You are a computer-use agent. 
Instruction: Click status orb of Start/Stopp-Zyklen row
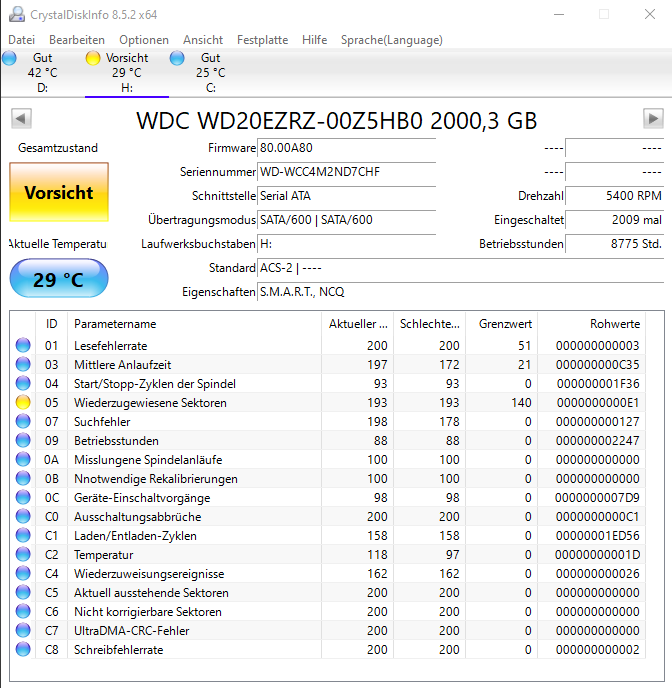pyautogui.click(x=23, y=383)
